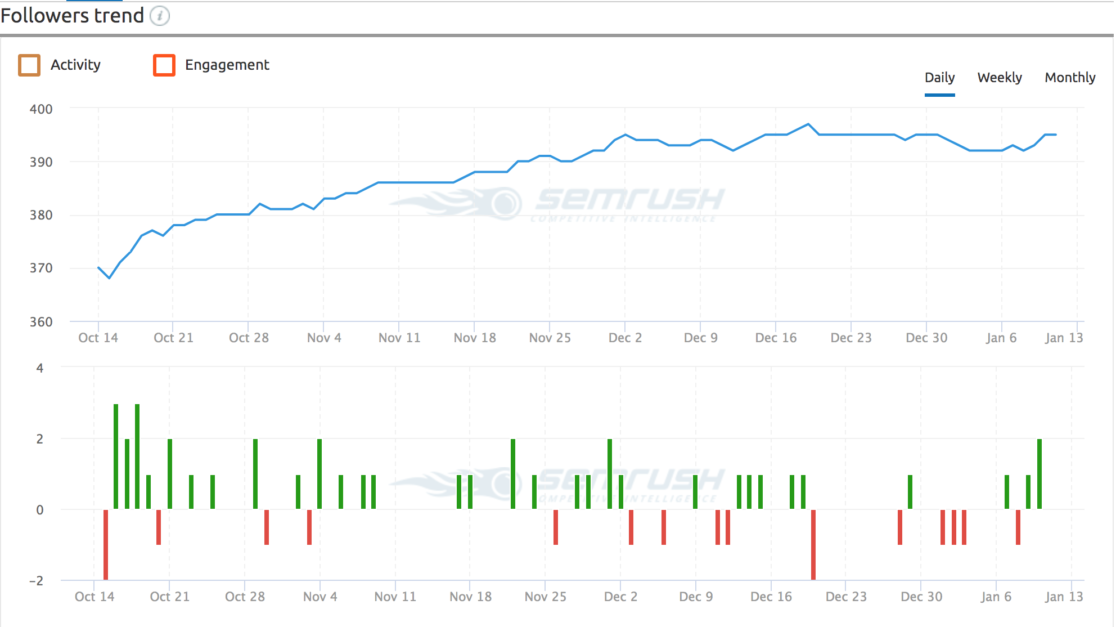Click the follower line's lowest dip near Oct 15
Viewport: 1116px width, 627px height.
point(109,277)
